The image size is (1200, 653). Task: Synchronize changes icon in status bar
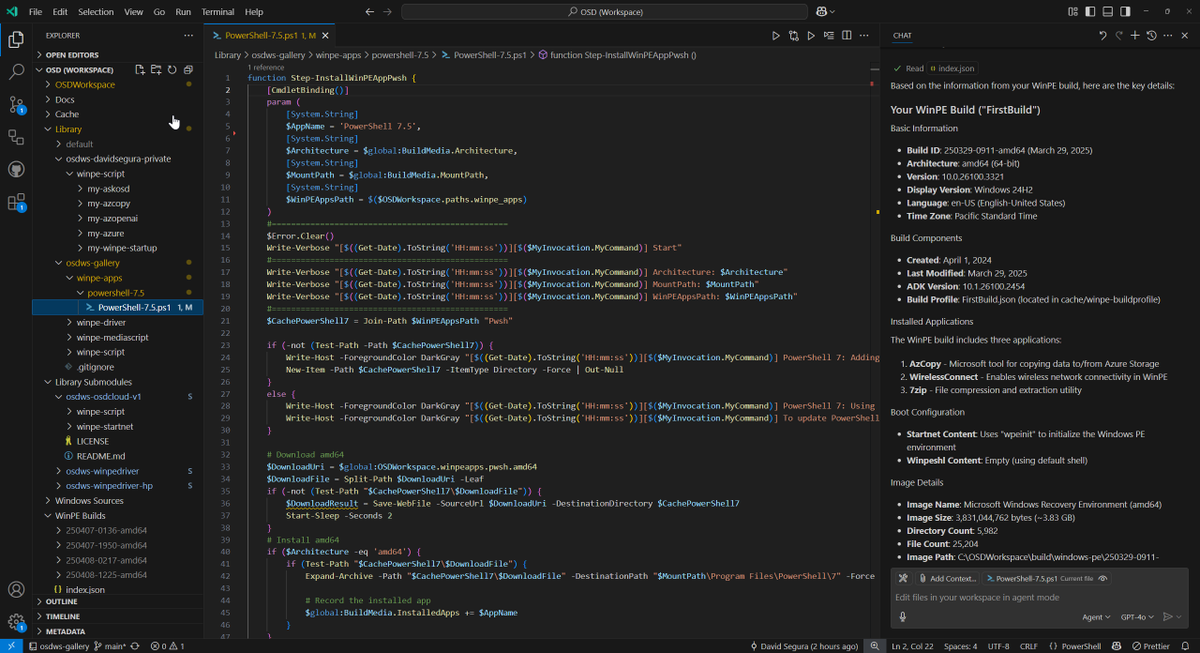tap(134, 646)
